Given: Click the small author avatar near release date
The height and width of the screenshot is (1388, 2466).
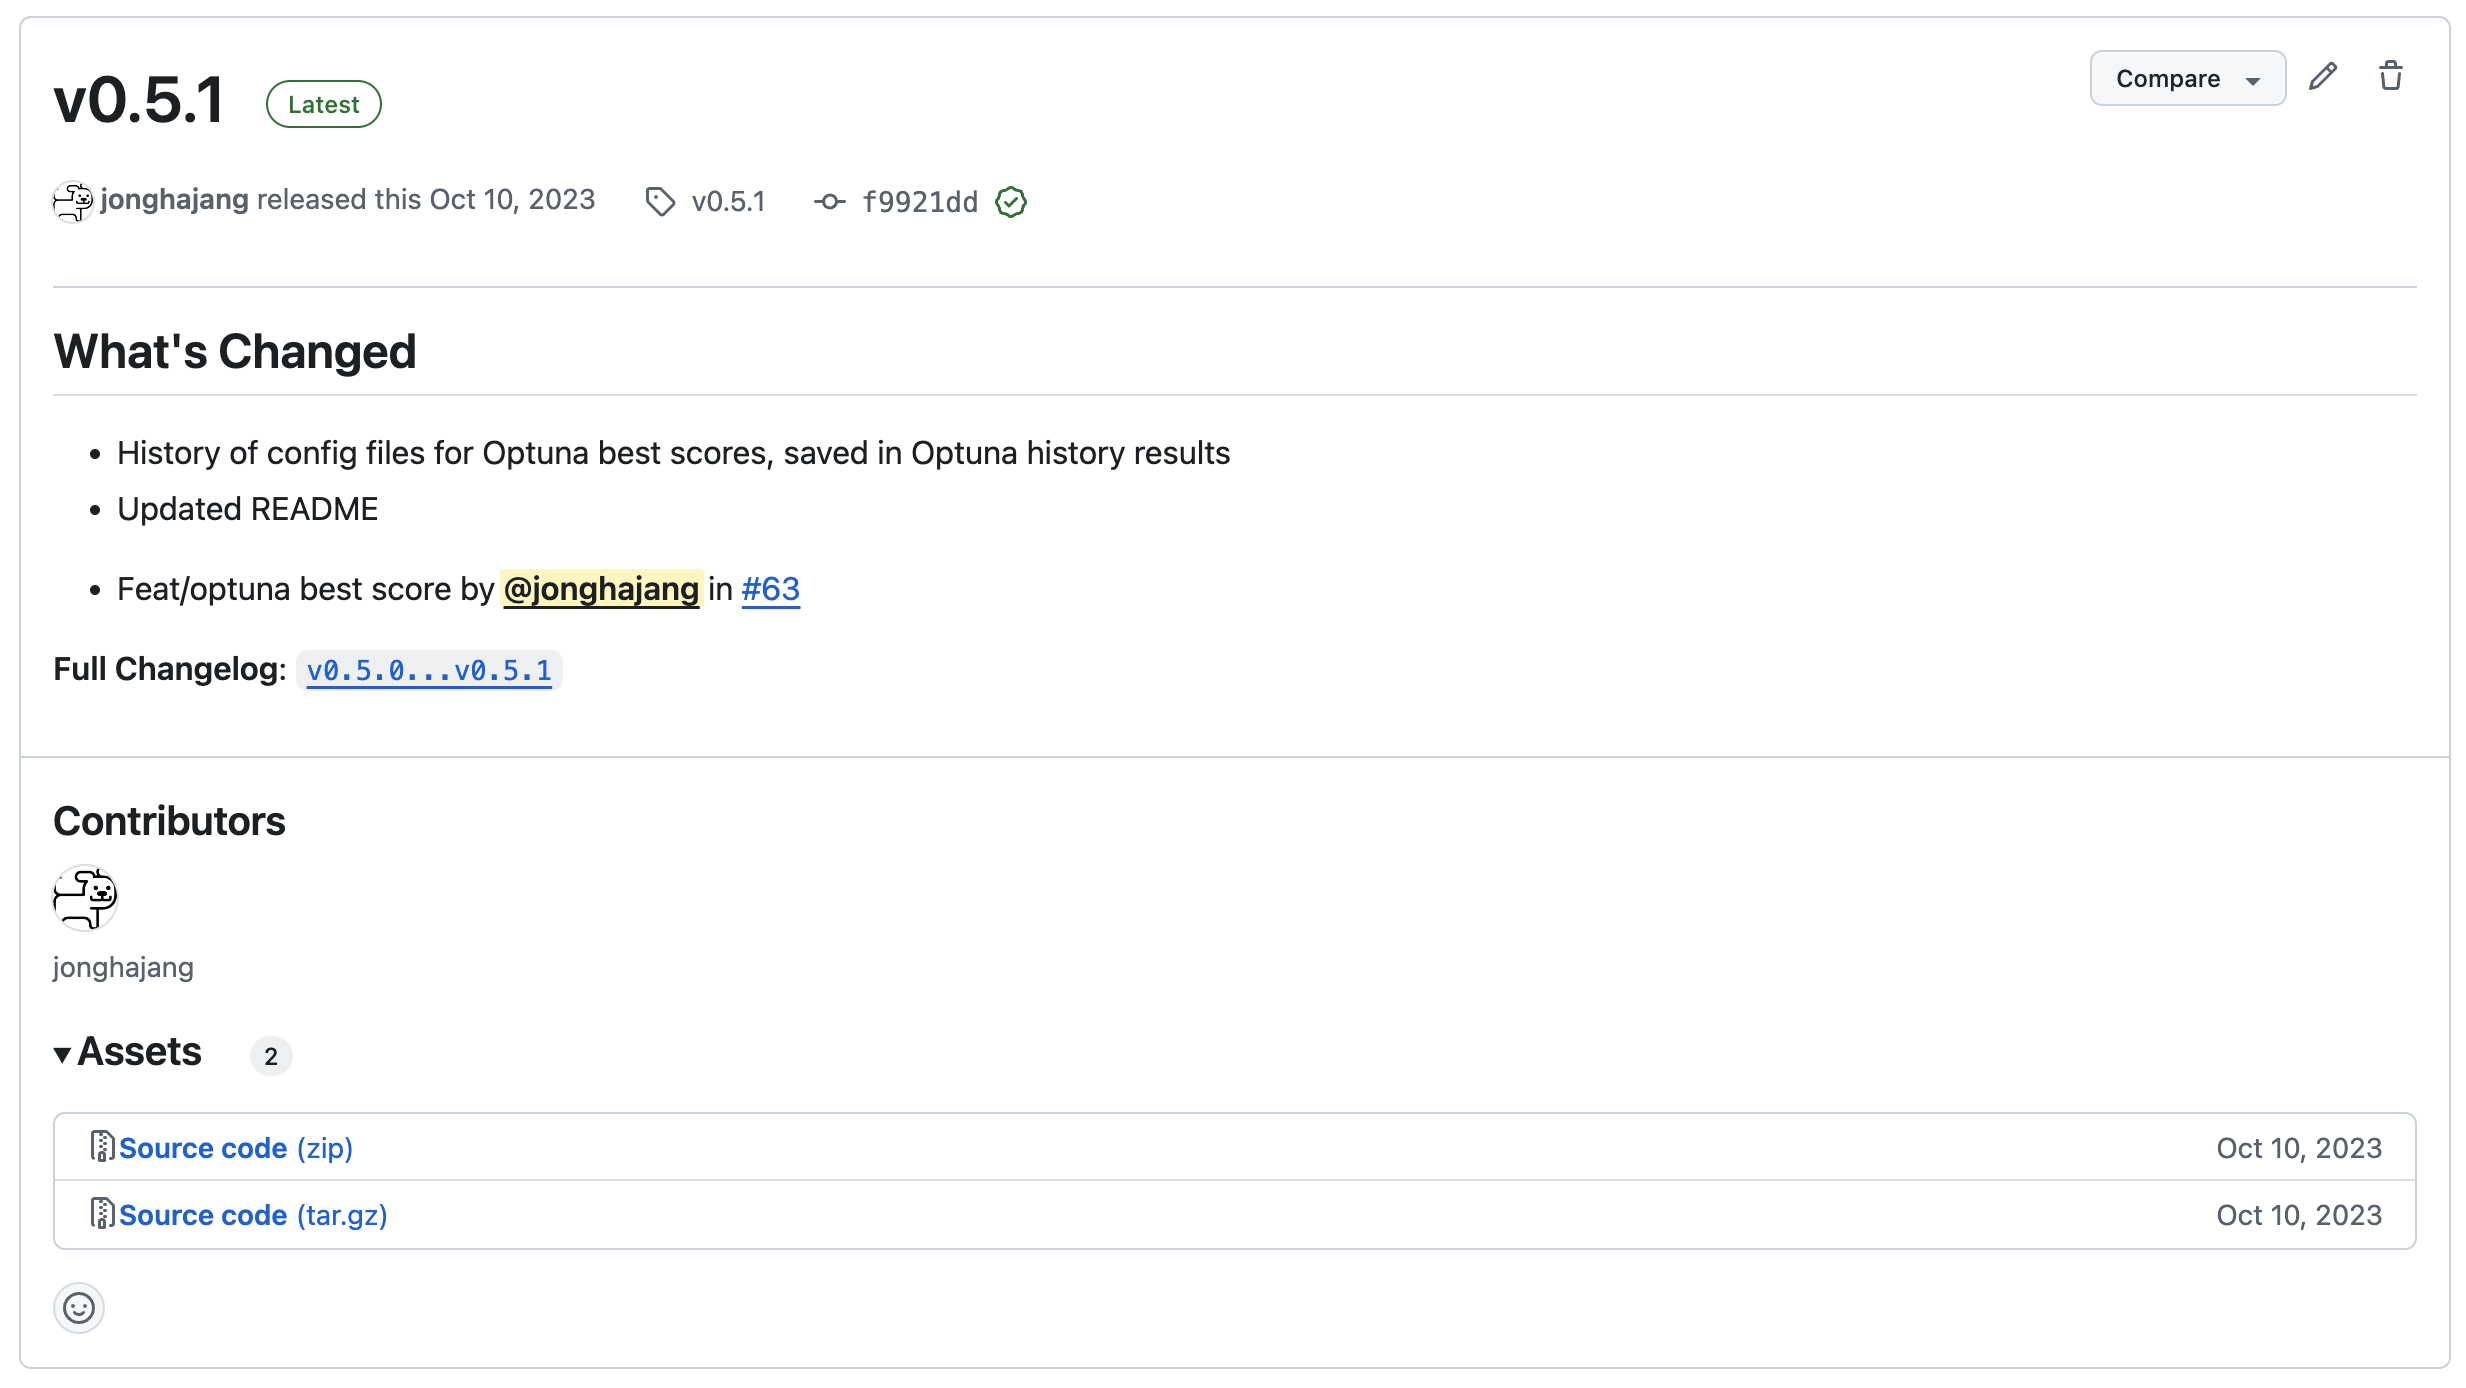Looking at the screenshot, I should pyautogui.click(x=73, y=201).
